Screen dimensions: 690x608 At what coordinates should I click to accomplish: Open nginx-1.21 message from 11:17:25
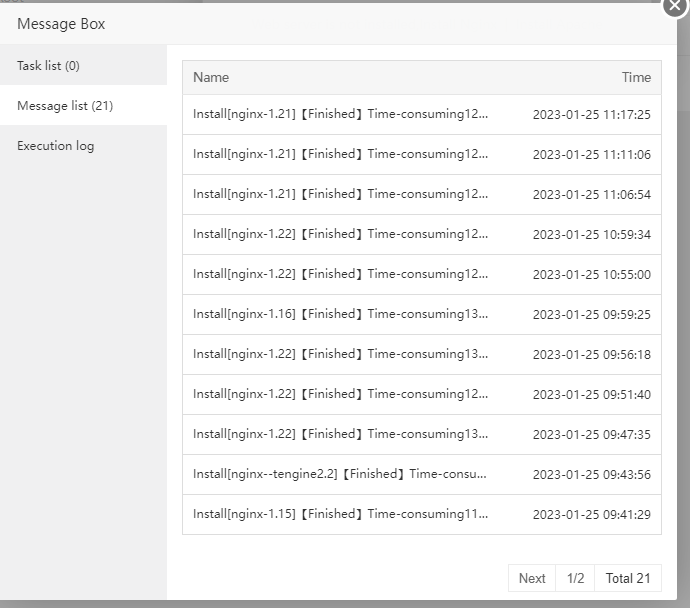pyautogui.click(x=341, y=115)
